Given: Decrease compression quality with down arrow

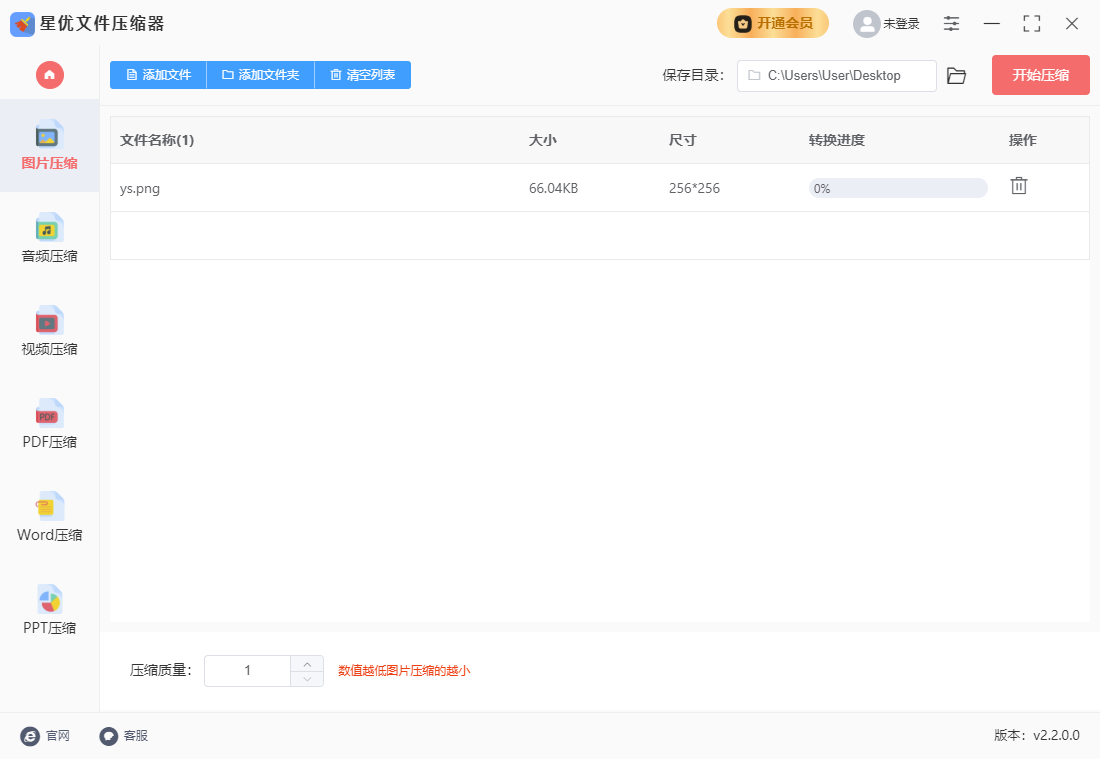Looking at the screenshot, I should point(307,678).
